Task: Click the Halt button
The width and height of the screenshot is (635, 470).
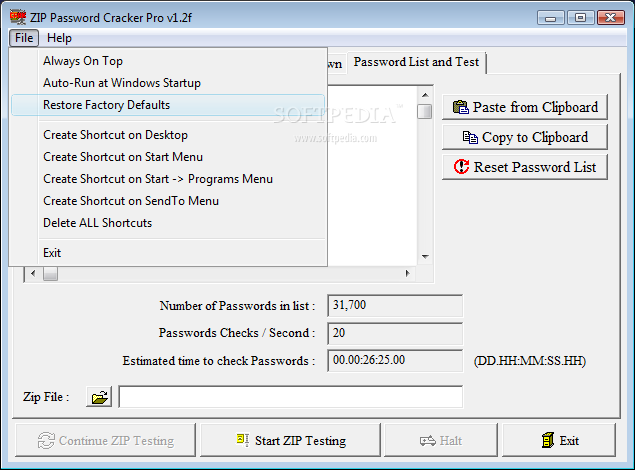Action: point(441,440)
